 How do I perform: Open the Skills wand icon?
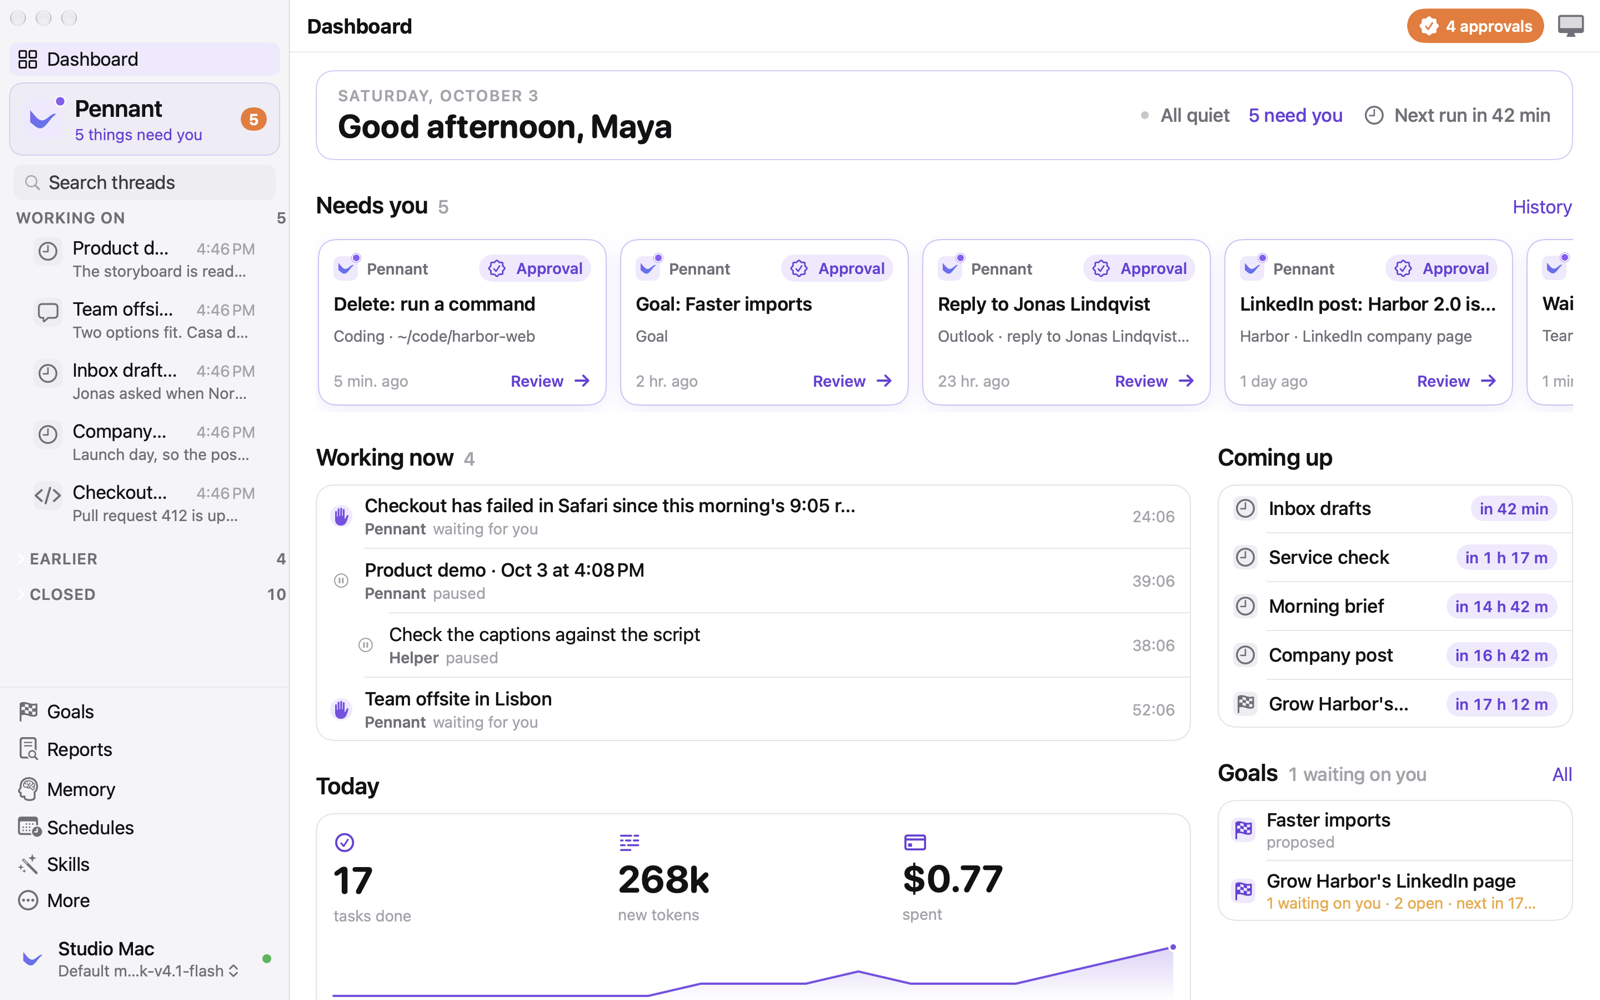(x=28, y=864)
